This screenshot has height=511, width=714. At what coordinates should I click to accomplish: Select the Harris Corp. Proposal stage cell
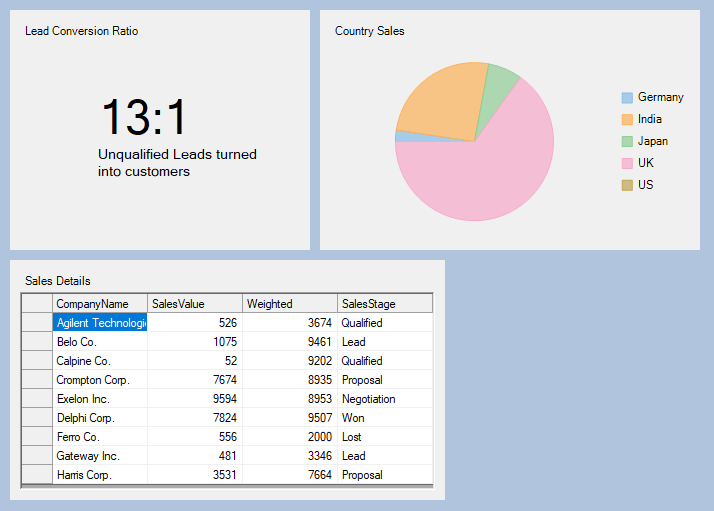click(x=384, y=475)
